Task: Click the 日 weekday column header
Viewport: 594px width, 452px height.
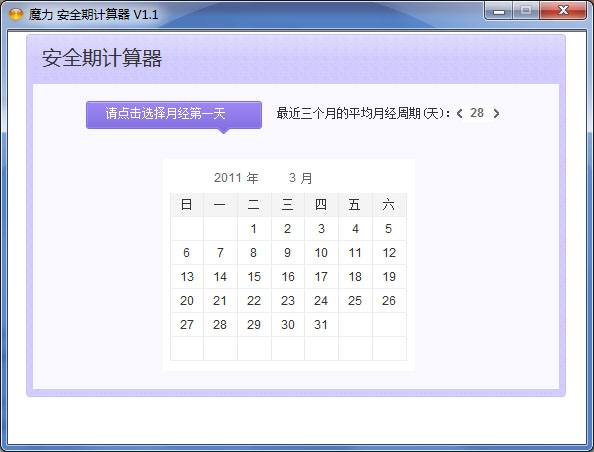Action: 187,205
